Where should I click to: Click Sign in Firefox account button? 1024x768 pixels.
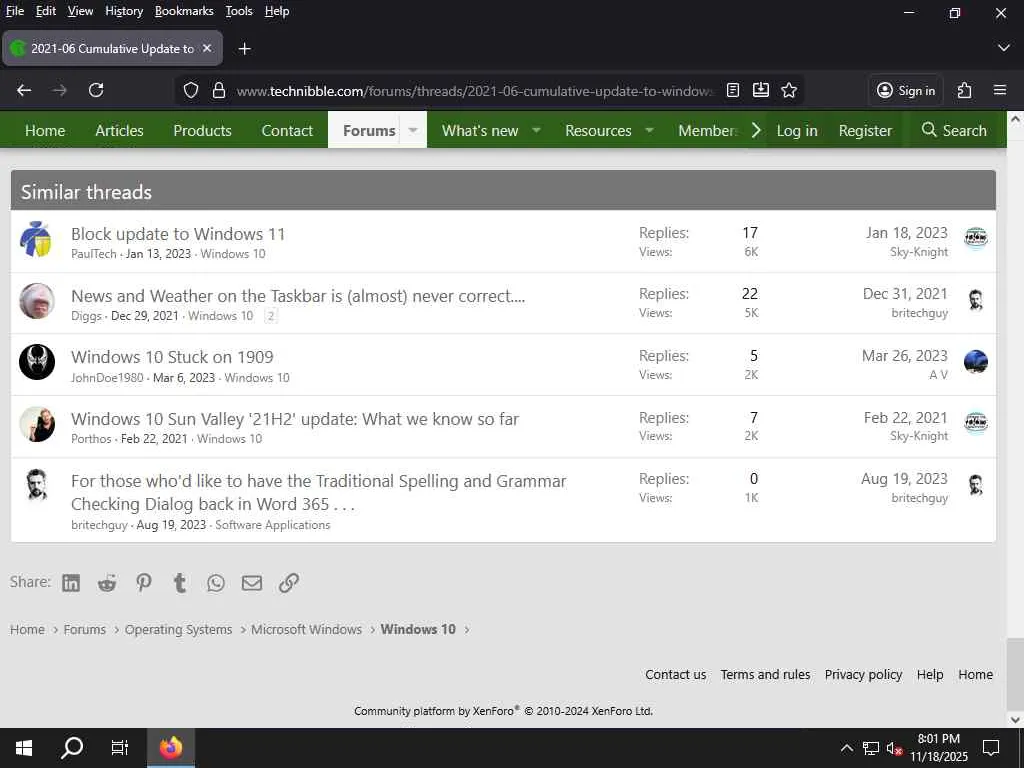pos(906,90)
